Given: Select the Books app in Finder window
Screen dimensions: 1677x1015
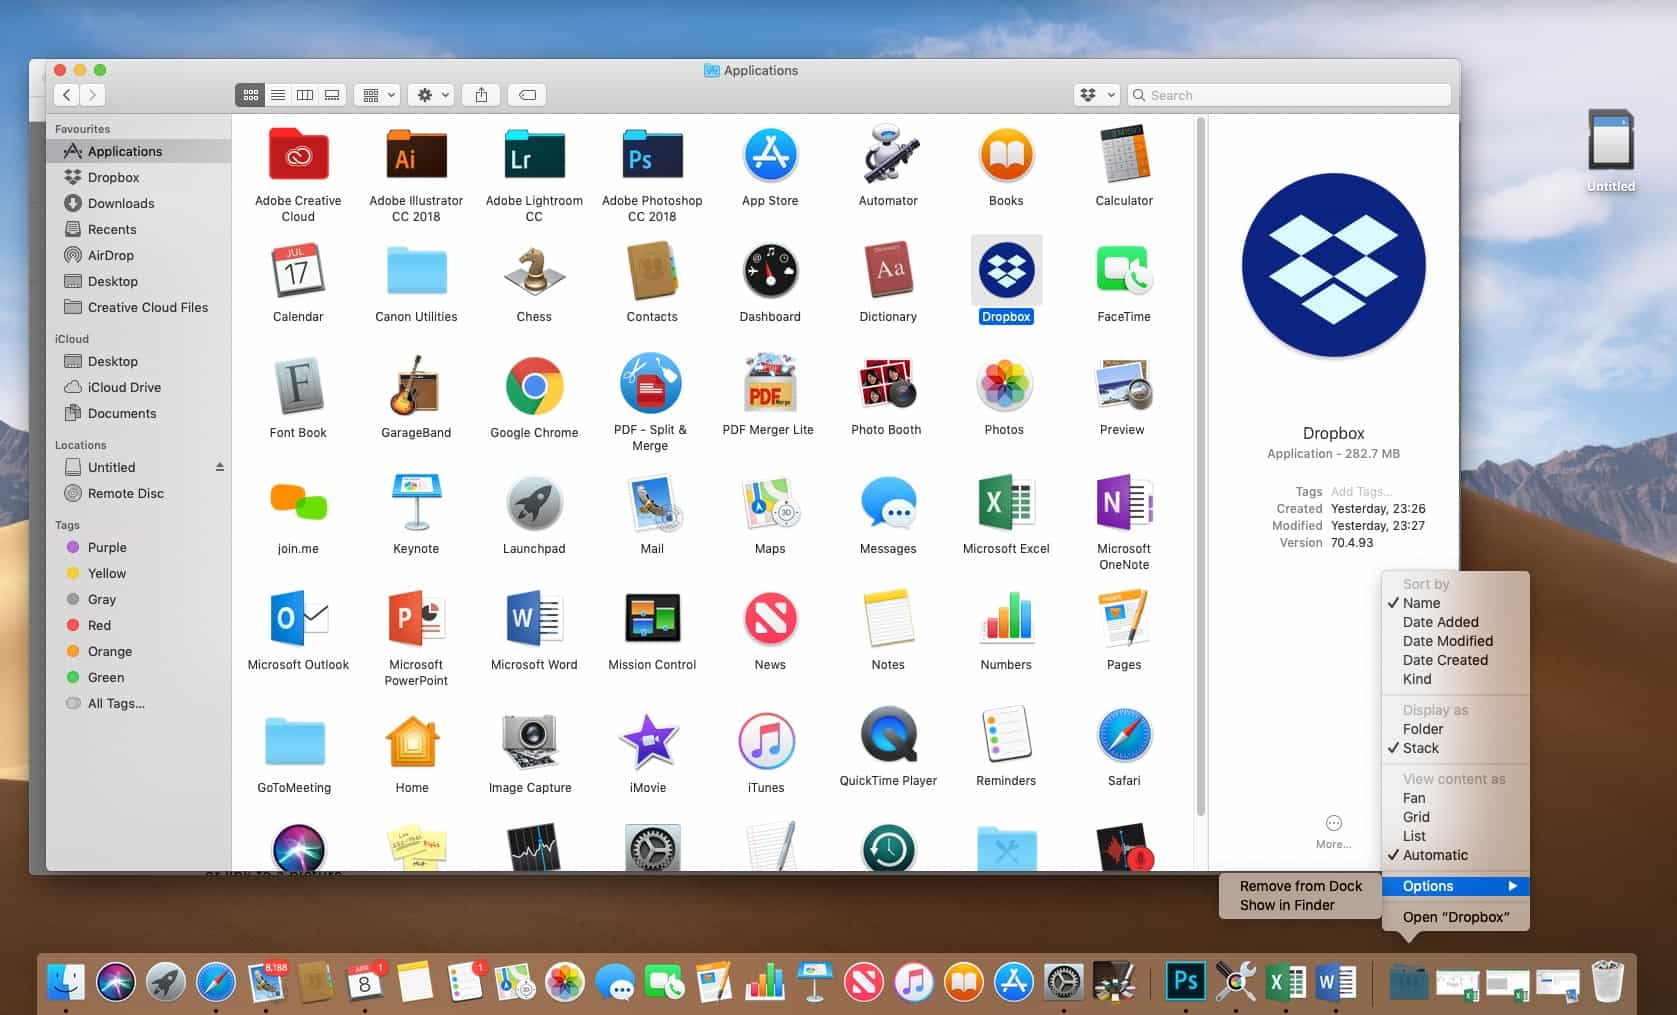Looking at the screenshot, I should (1006, 155).
